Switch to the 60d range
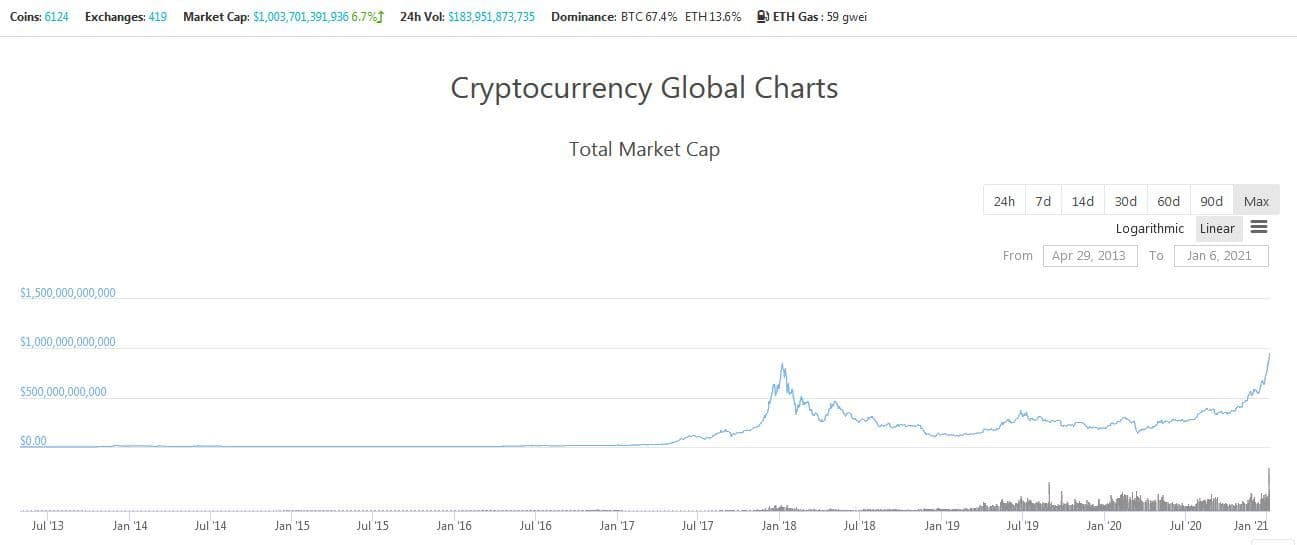The width and height of the screenshot is (1297, 545). click(x=1168, y=201)
